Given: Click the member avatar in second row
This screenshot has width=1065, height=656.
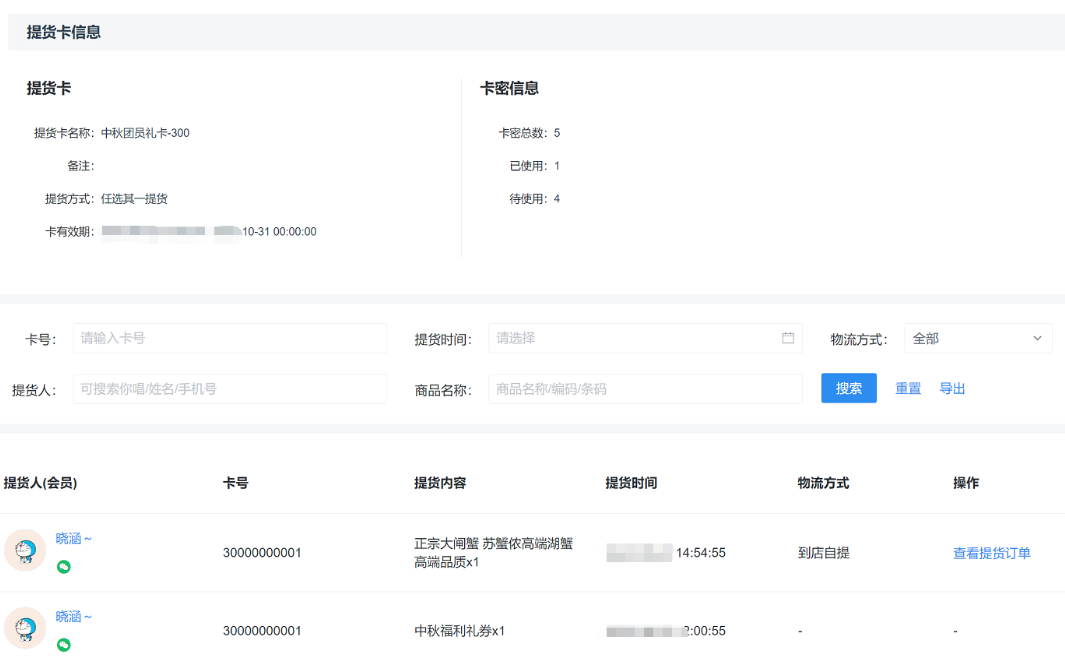Looking at the screenshot, I should (x=25, y=628).
